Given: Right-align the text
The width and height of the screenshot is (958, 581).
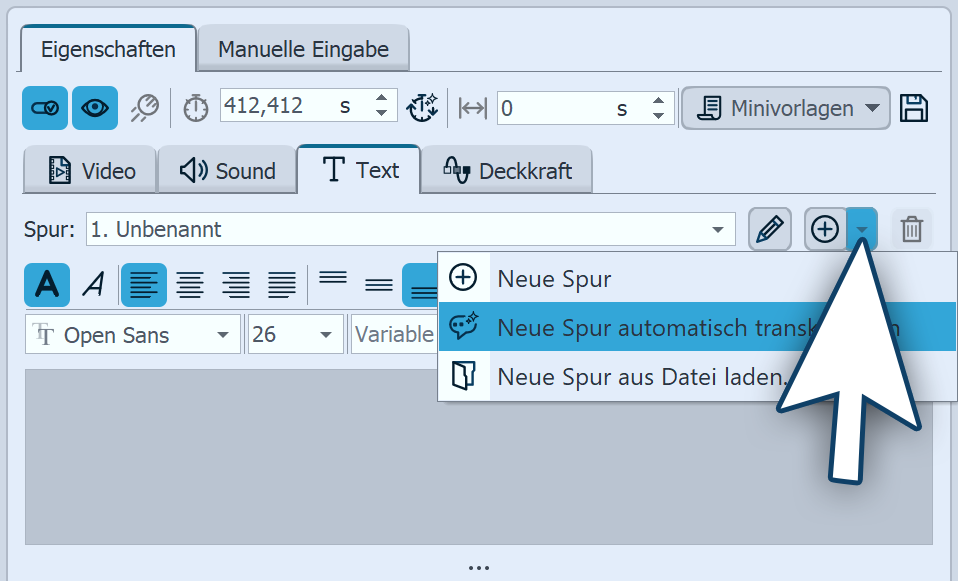Looking at the screenshot, I should (x=236, y=285).
